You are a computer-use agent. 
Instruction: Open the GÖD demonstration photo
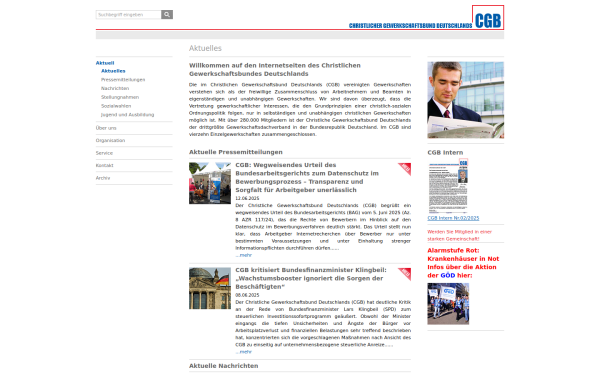tap(448, 304)
